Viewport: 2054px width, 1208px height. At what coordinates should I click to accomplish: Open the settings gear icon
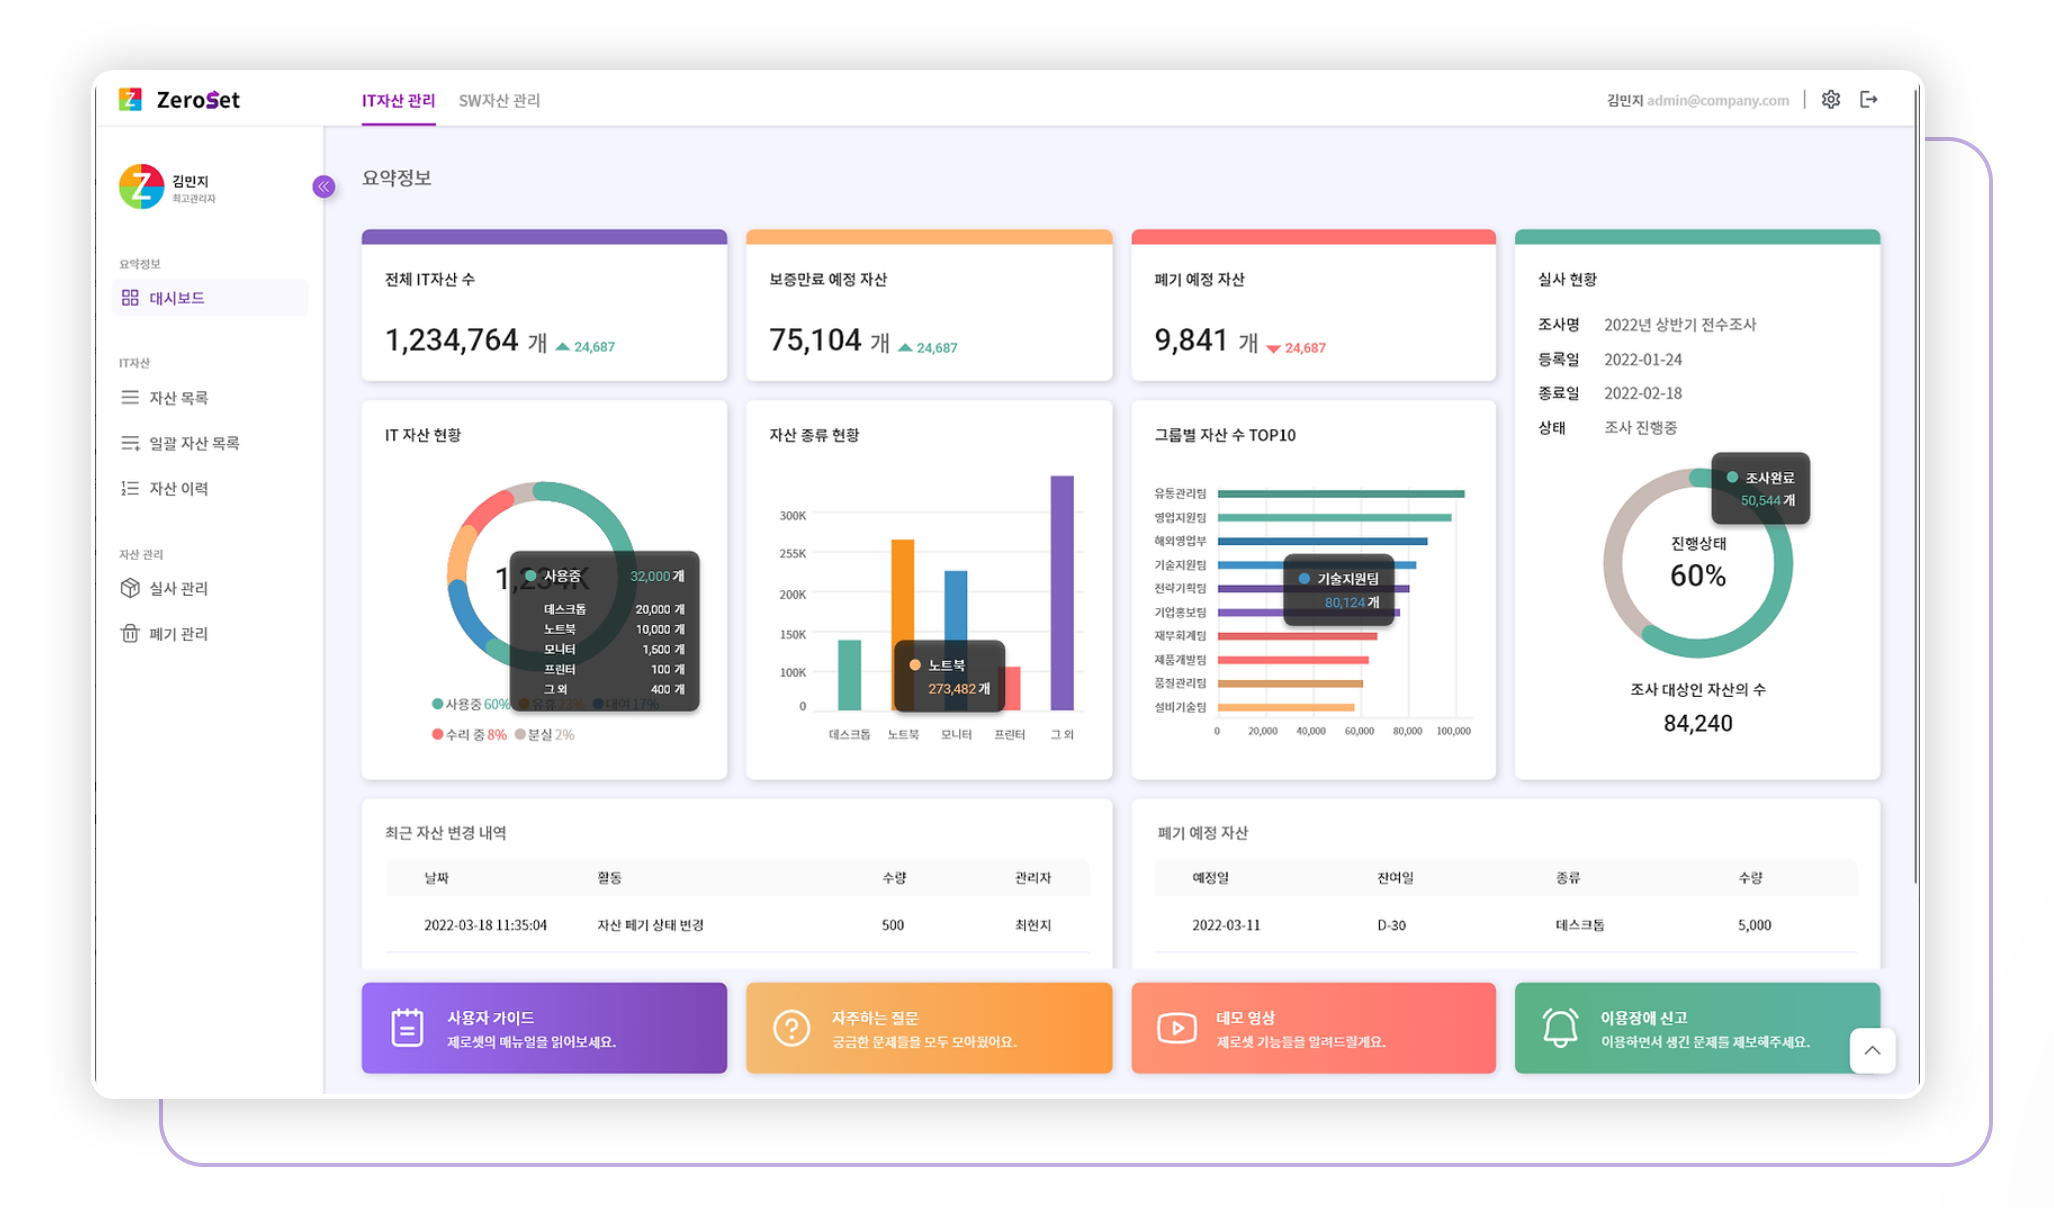click(1830, 100)
